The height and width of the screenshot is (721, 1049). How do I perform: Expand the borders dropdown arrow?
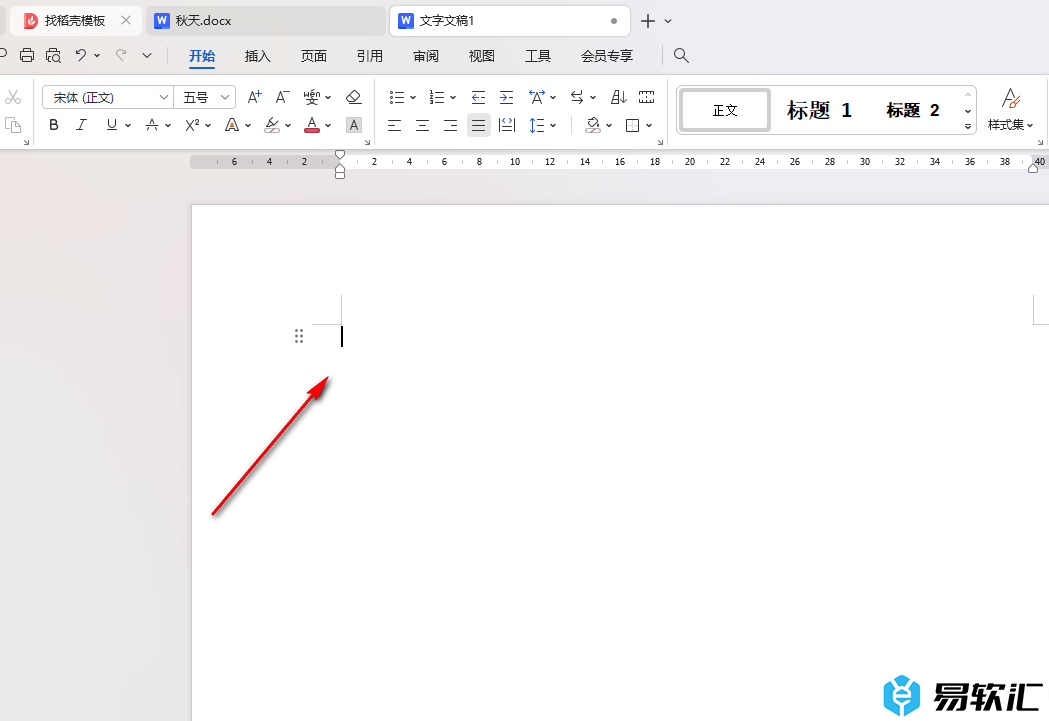649,125
